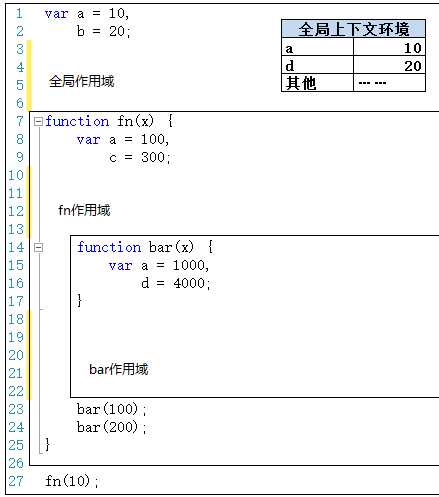Image resolution: width=439 pixels, height=497 pixels.
Task: Collapse the function fn code block
Action: 38,121
